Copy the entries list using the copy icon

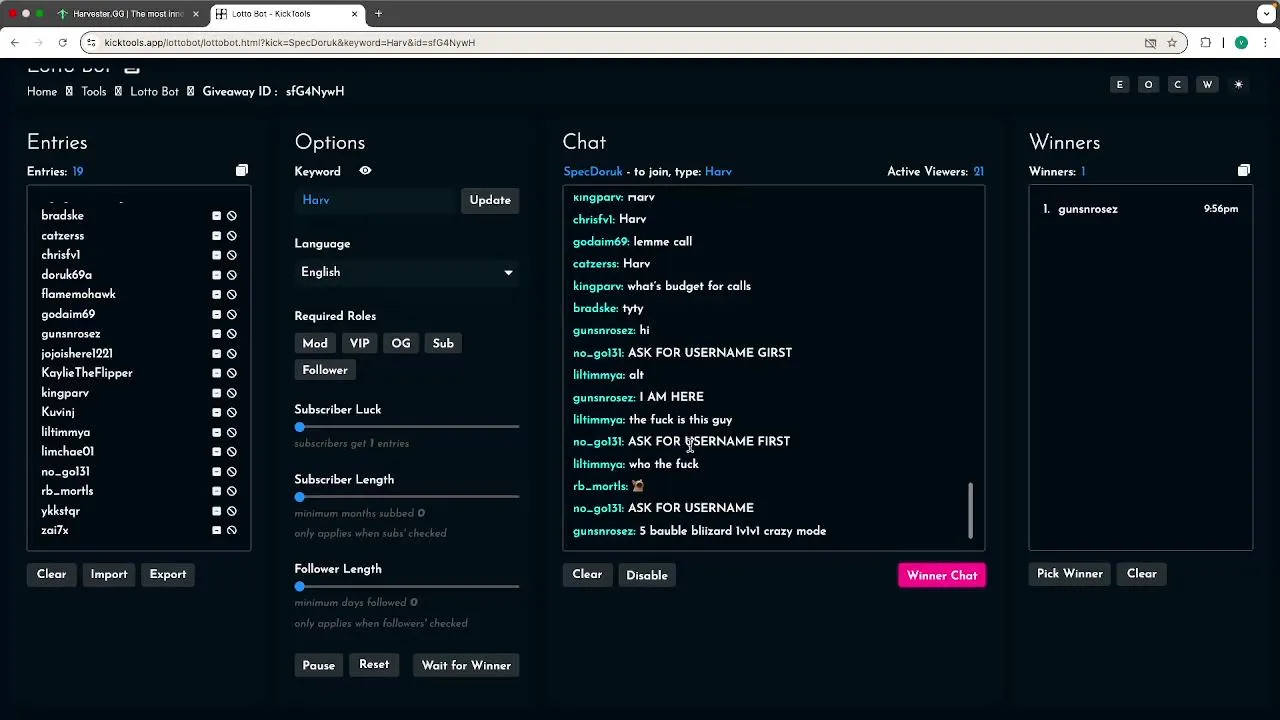pos(242,171)
